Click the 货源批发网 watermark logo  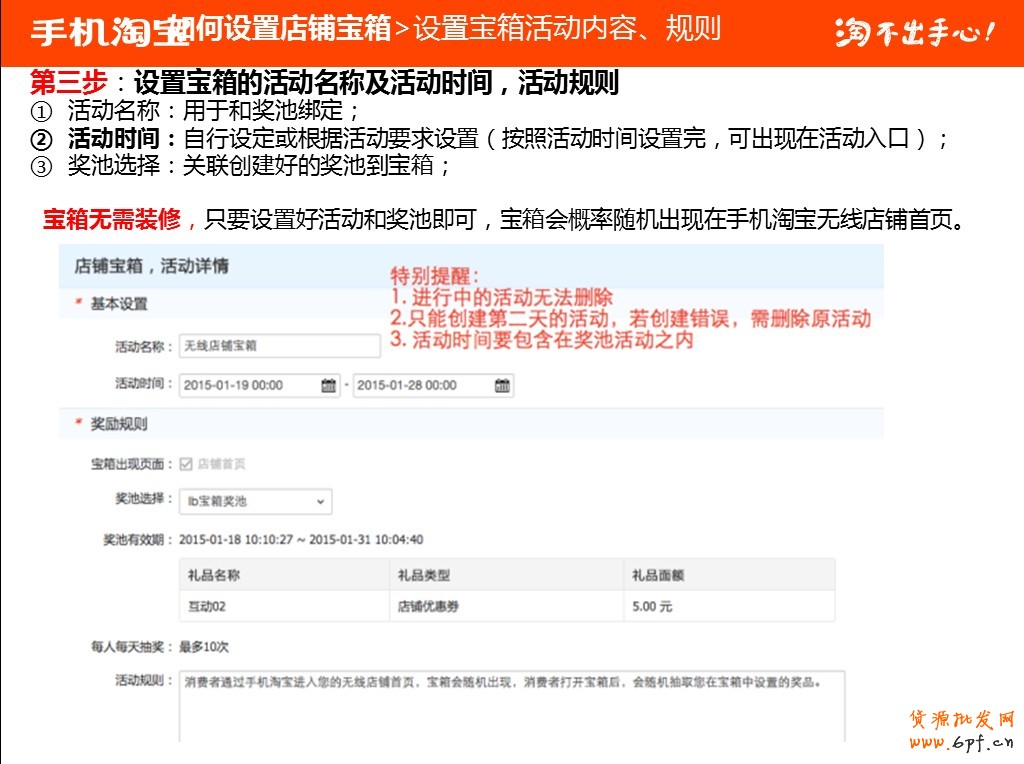tap(962, 721)
